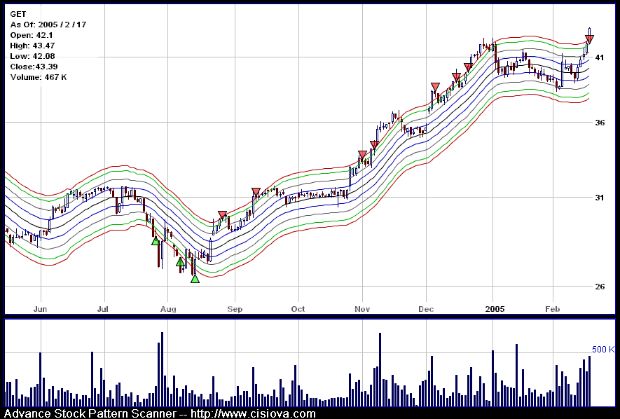Click the first red triangle marker after the Dec gridline
620x419 pixels.
click(435, 87)
